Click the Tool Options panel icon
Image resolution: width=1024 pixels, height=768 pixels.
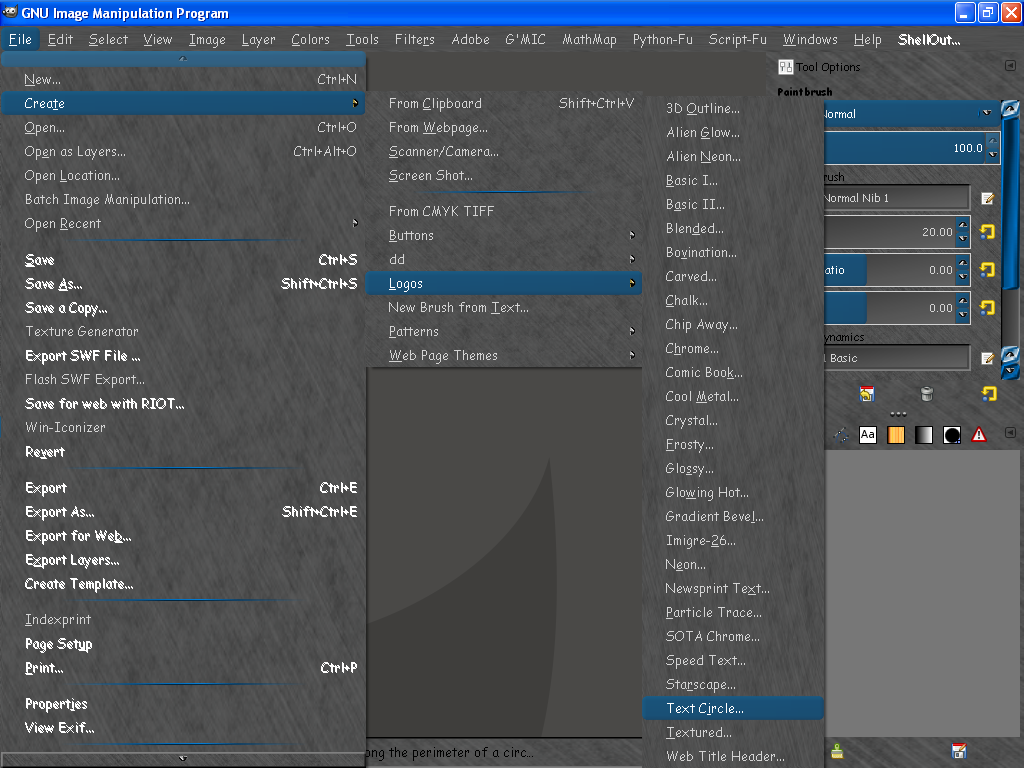pos(785,67)
